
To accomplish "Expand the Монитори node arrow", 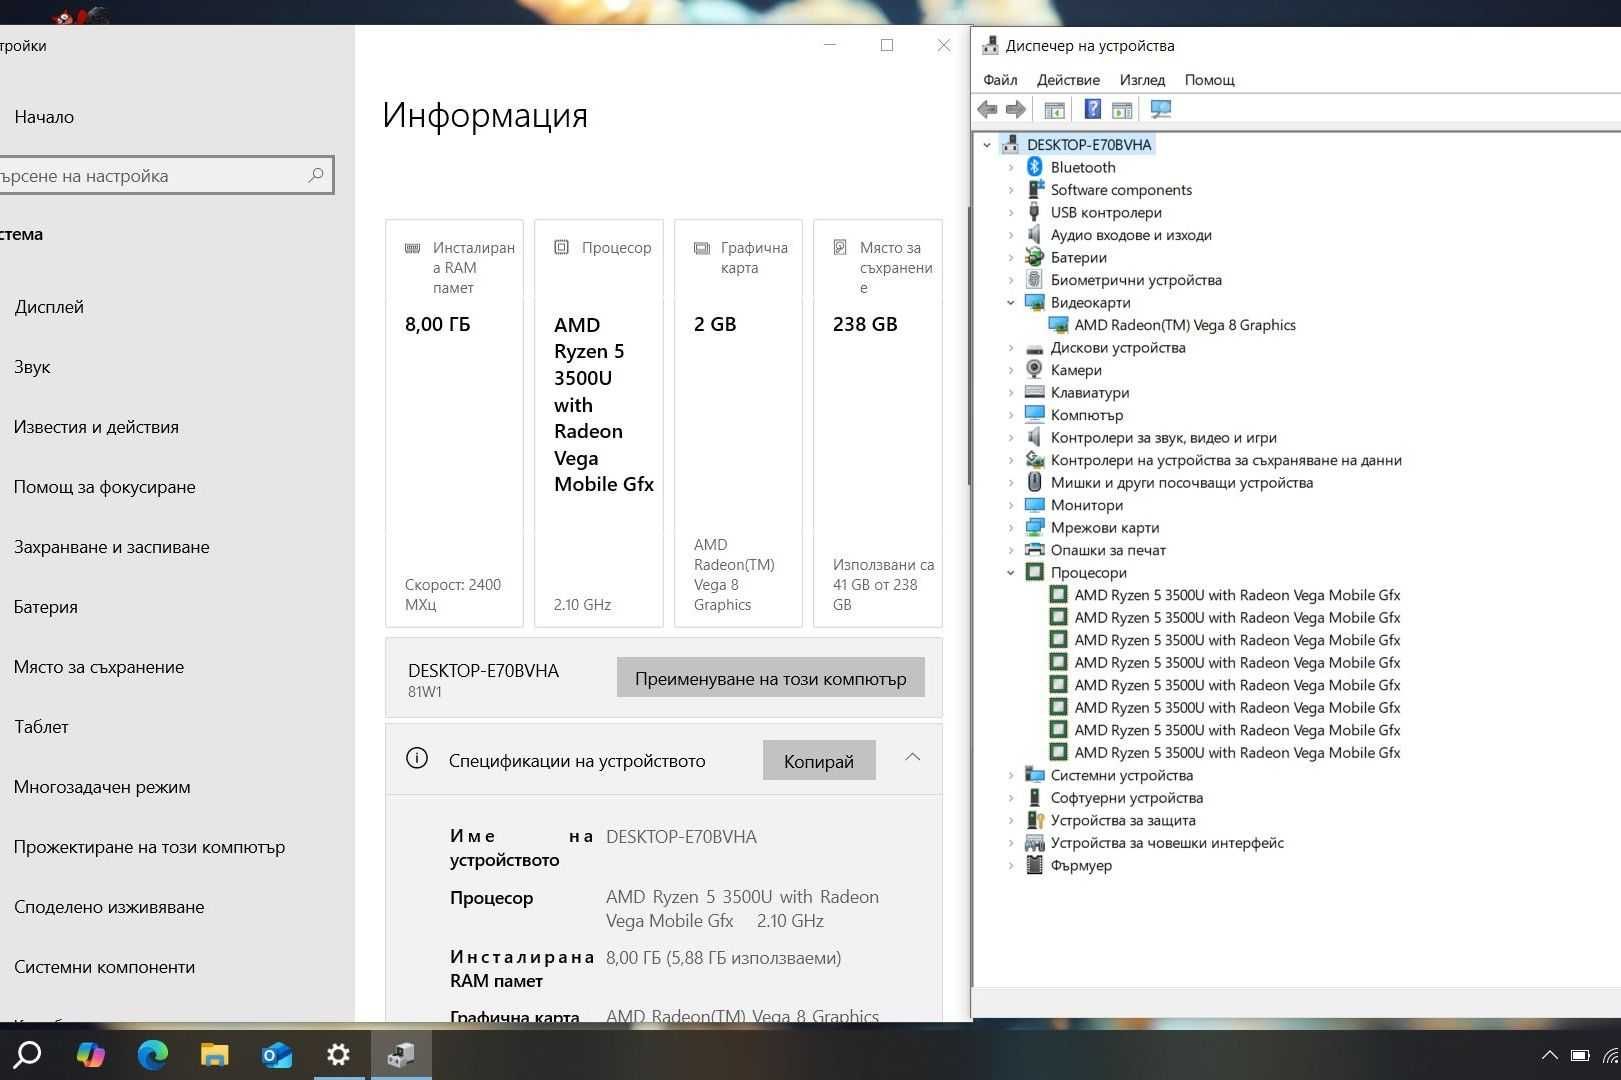I will pyautogui.click(x=1011, y=505).
